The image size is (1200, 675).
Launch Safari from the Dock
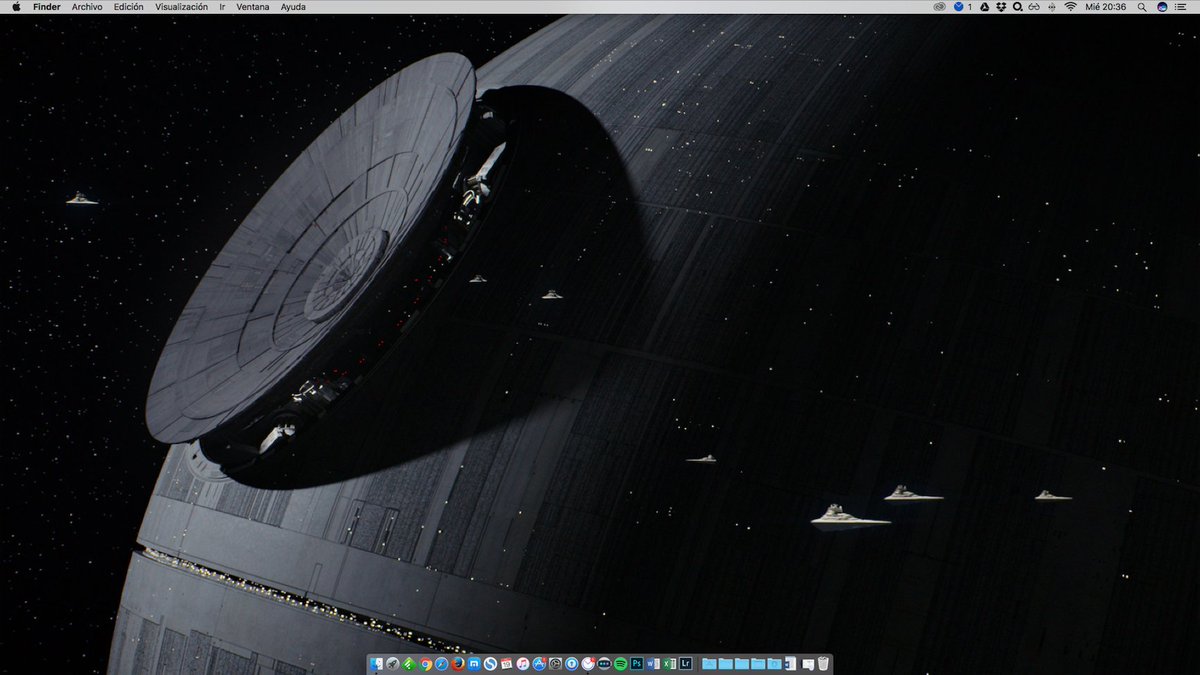(x=441, y=664)
